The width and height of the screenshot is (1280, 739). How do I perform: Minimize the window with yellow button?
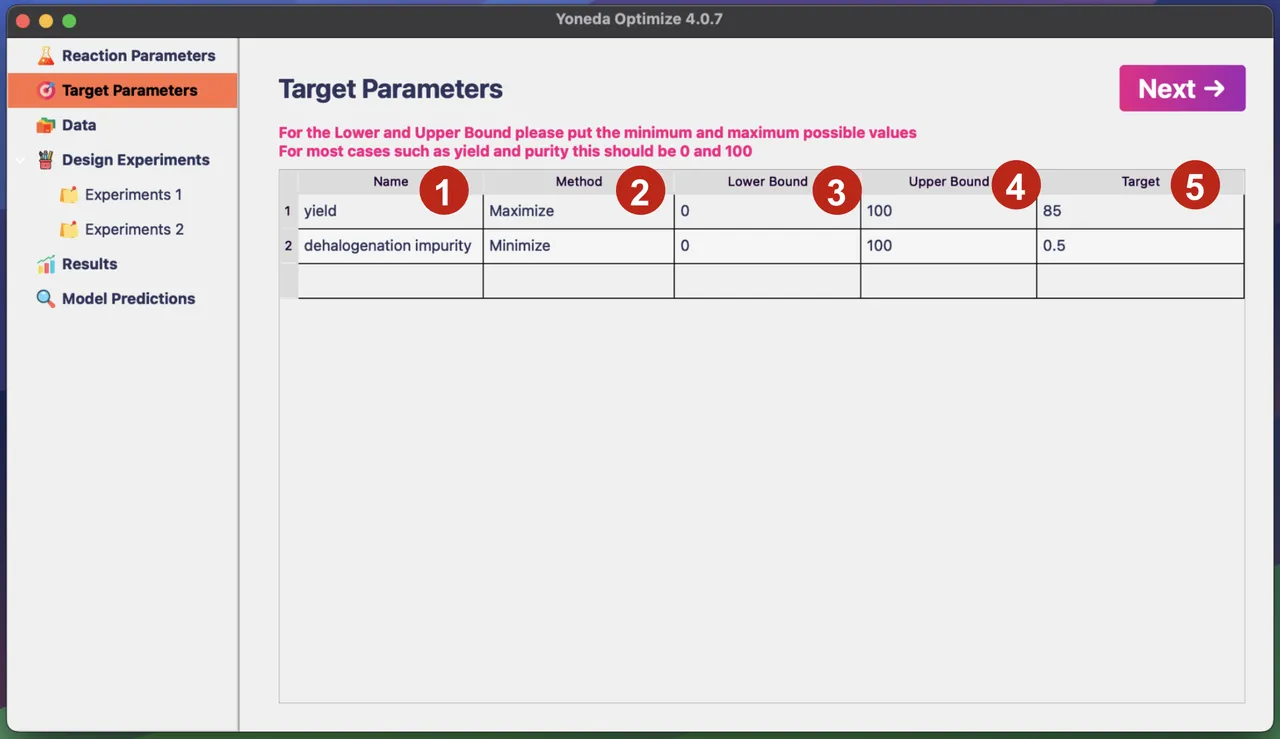point(46,20)
